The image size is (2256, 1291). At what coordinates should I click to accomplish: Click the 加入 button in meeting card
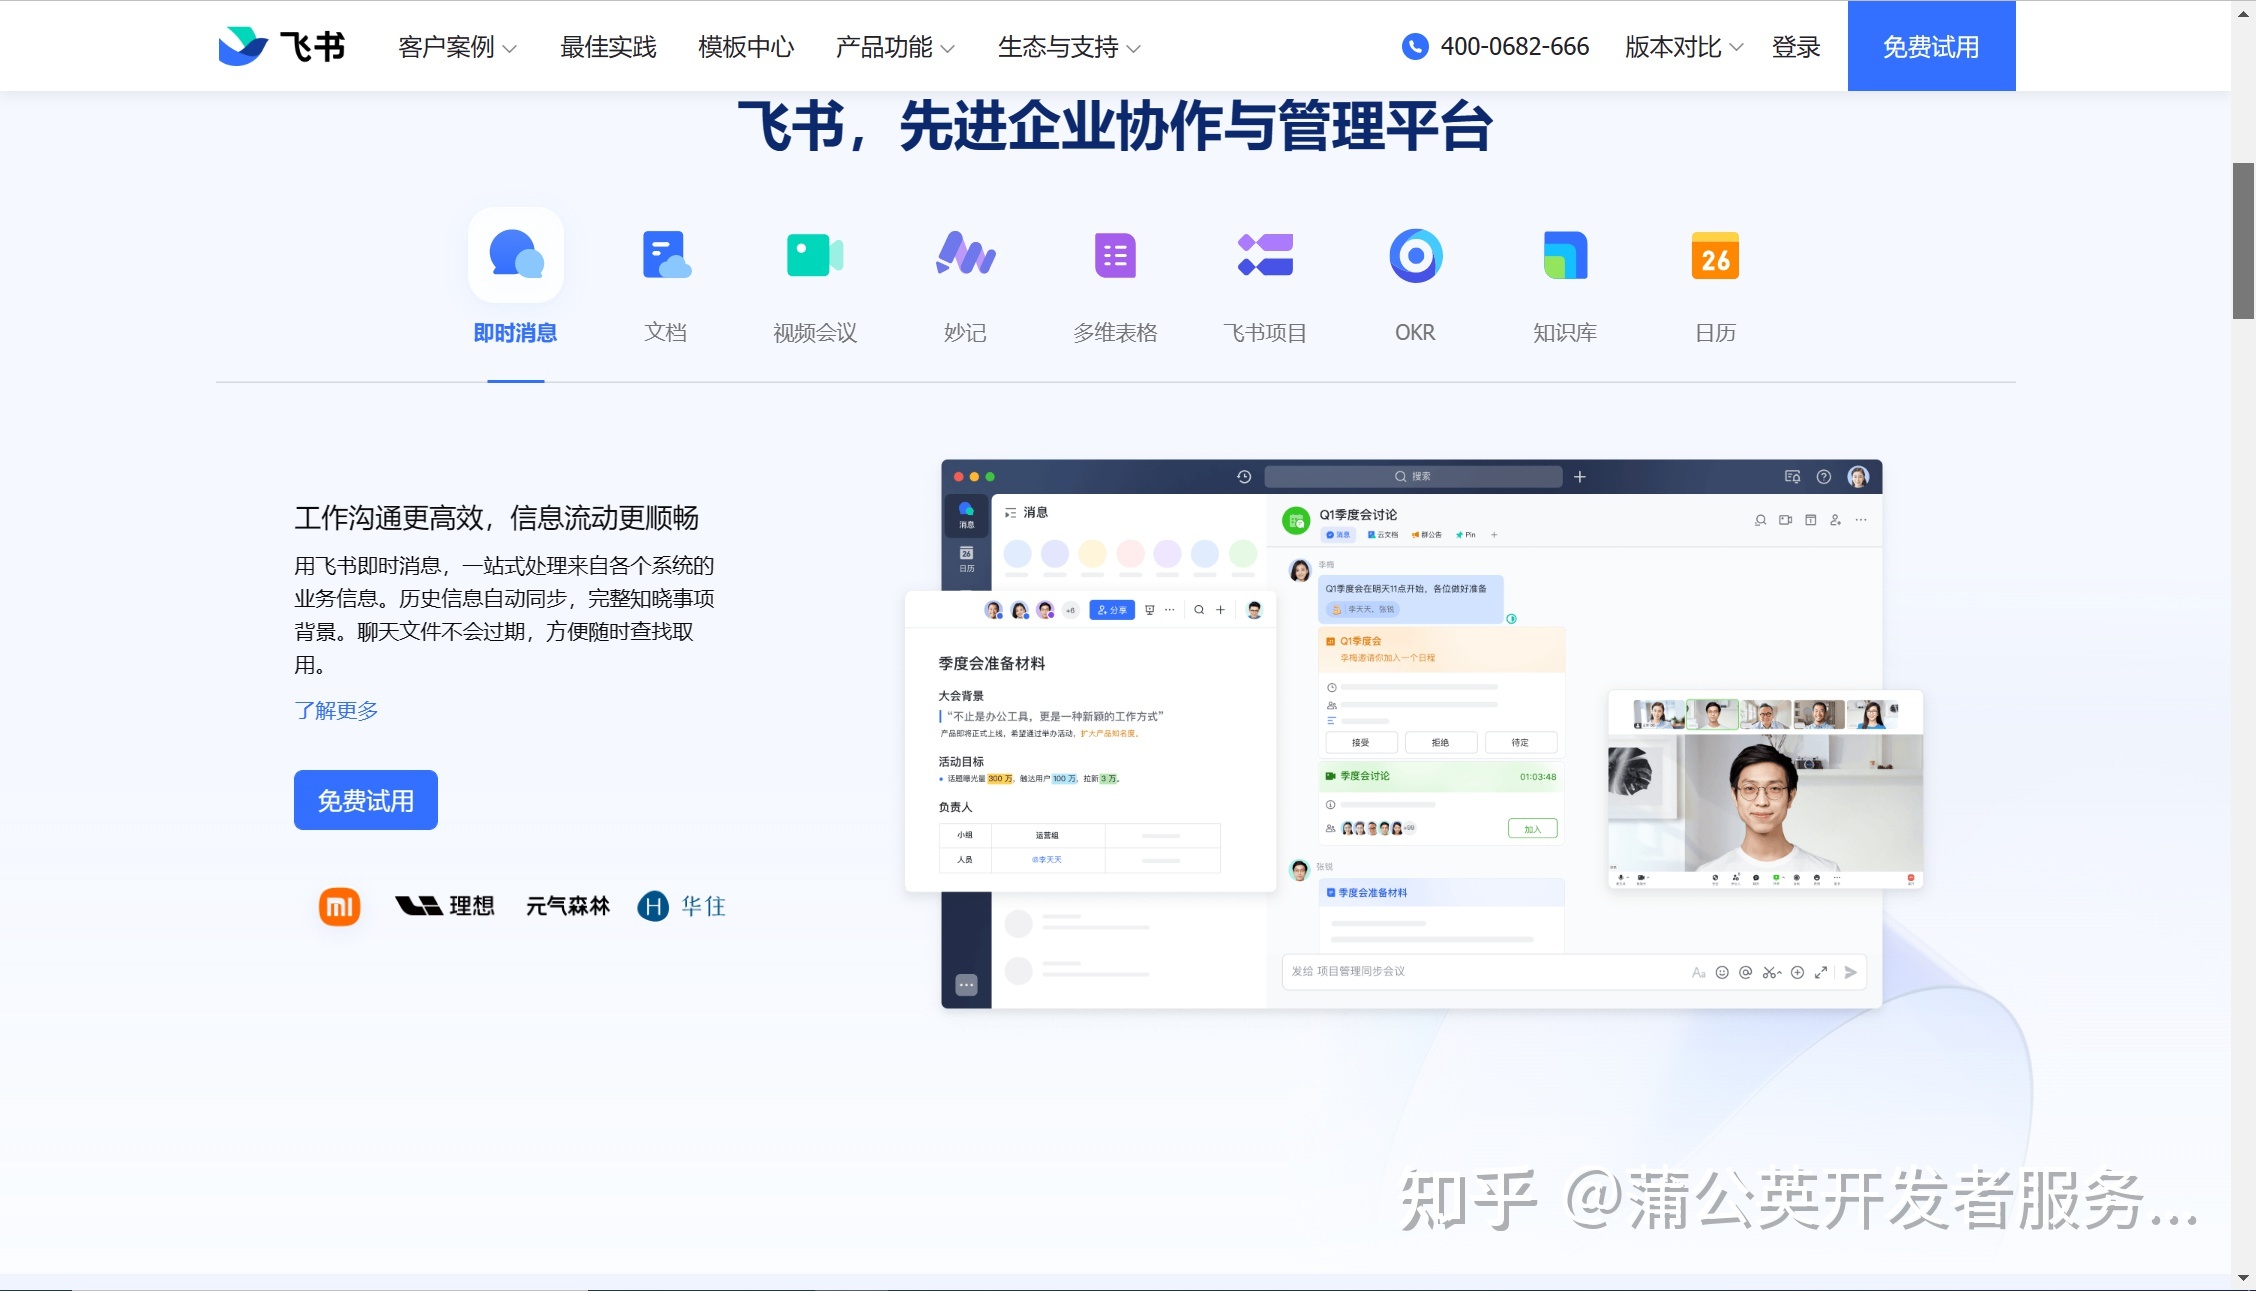[1532, 829]
